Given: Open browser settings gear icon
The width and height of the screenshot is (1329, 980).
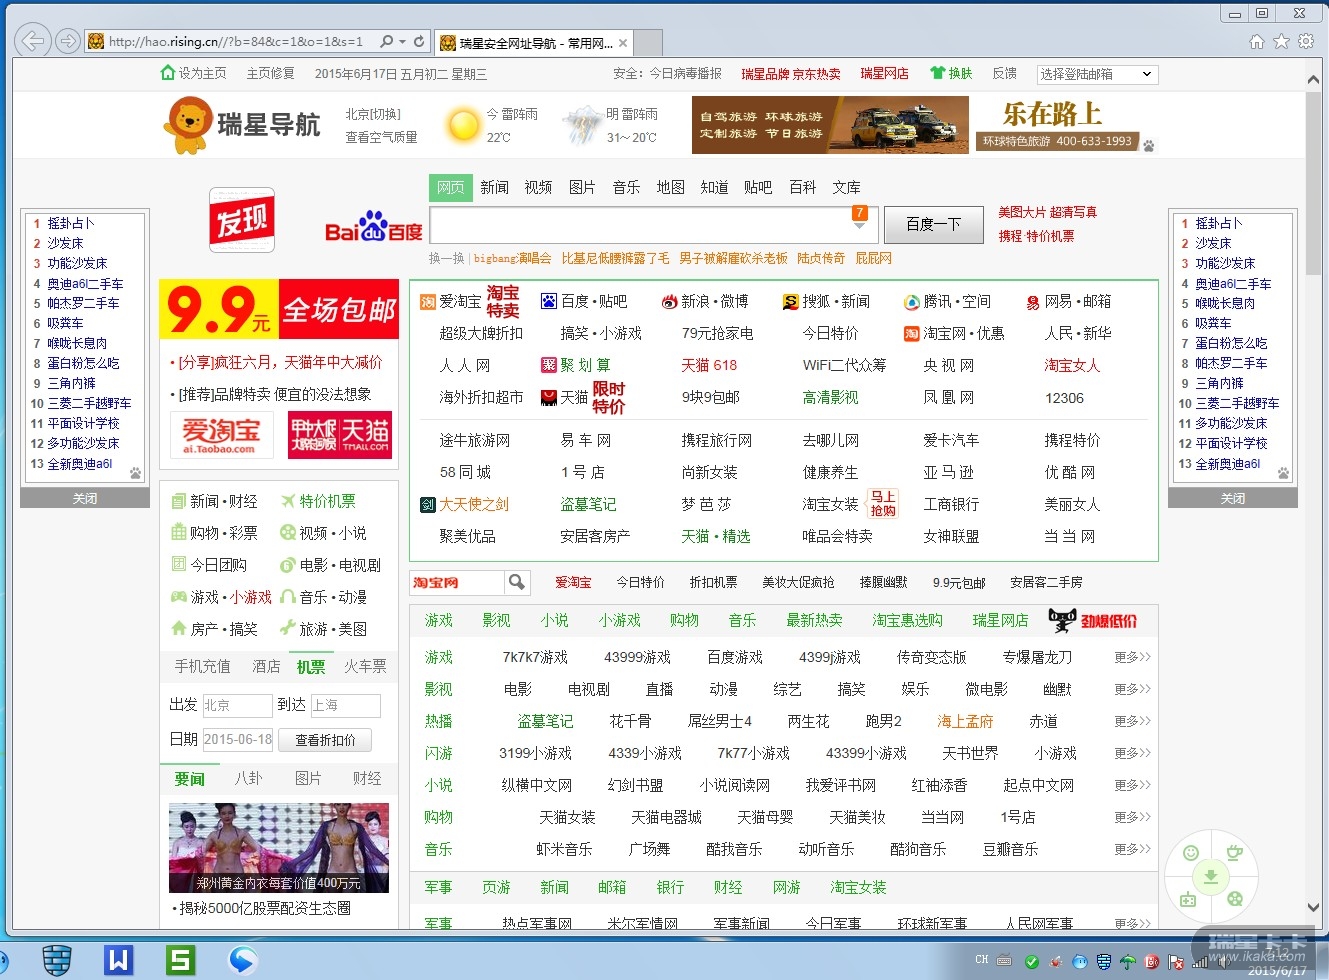Looking at the screenshot, I should (x=1306, y=42).
